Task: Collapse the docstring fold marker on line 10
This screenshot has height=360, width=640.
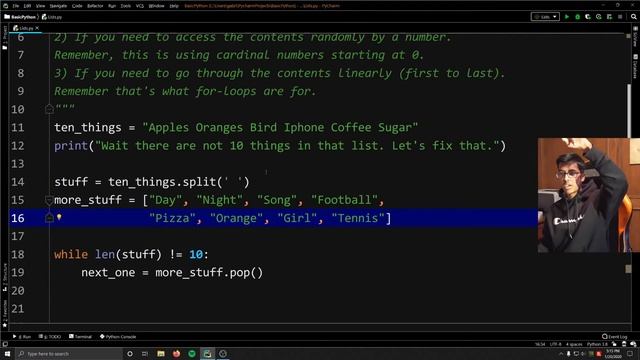Action: pyautogui.click(x=49, y=109)
